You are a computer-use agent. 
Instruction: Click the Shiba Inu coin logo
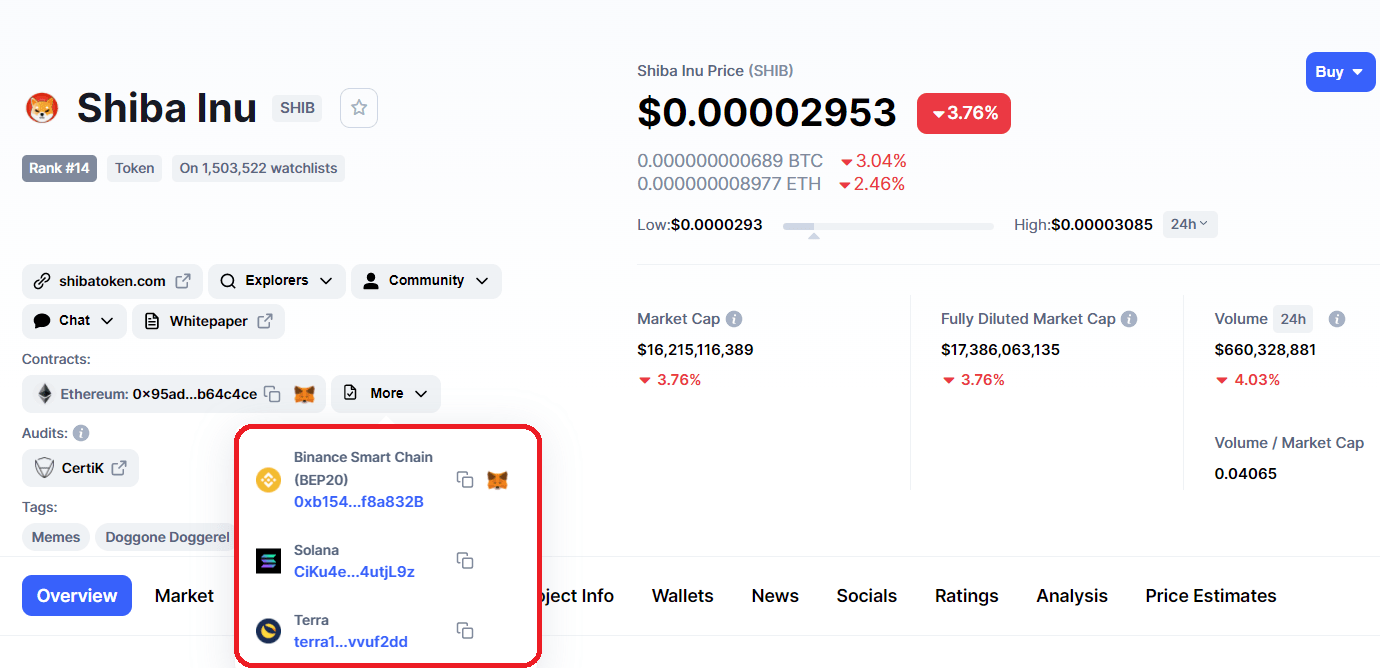42,108
